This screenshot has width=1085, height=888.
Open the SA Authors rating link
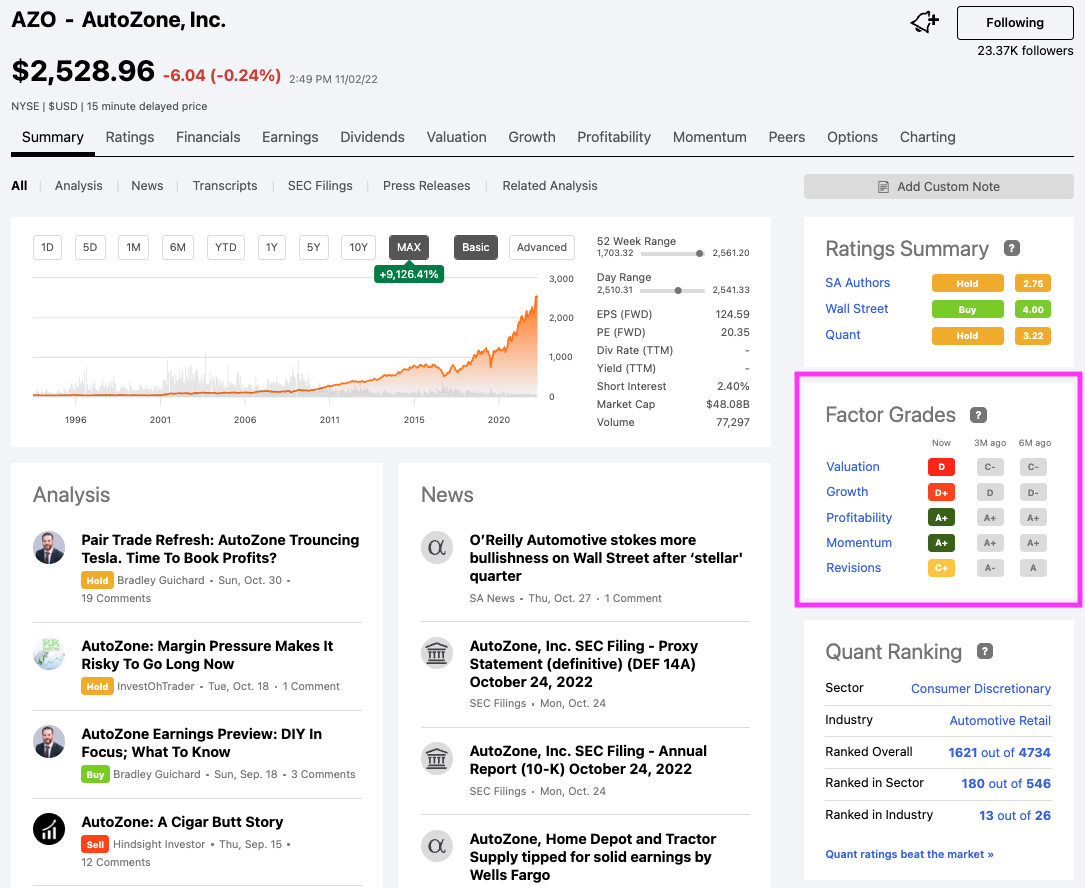857,282
